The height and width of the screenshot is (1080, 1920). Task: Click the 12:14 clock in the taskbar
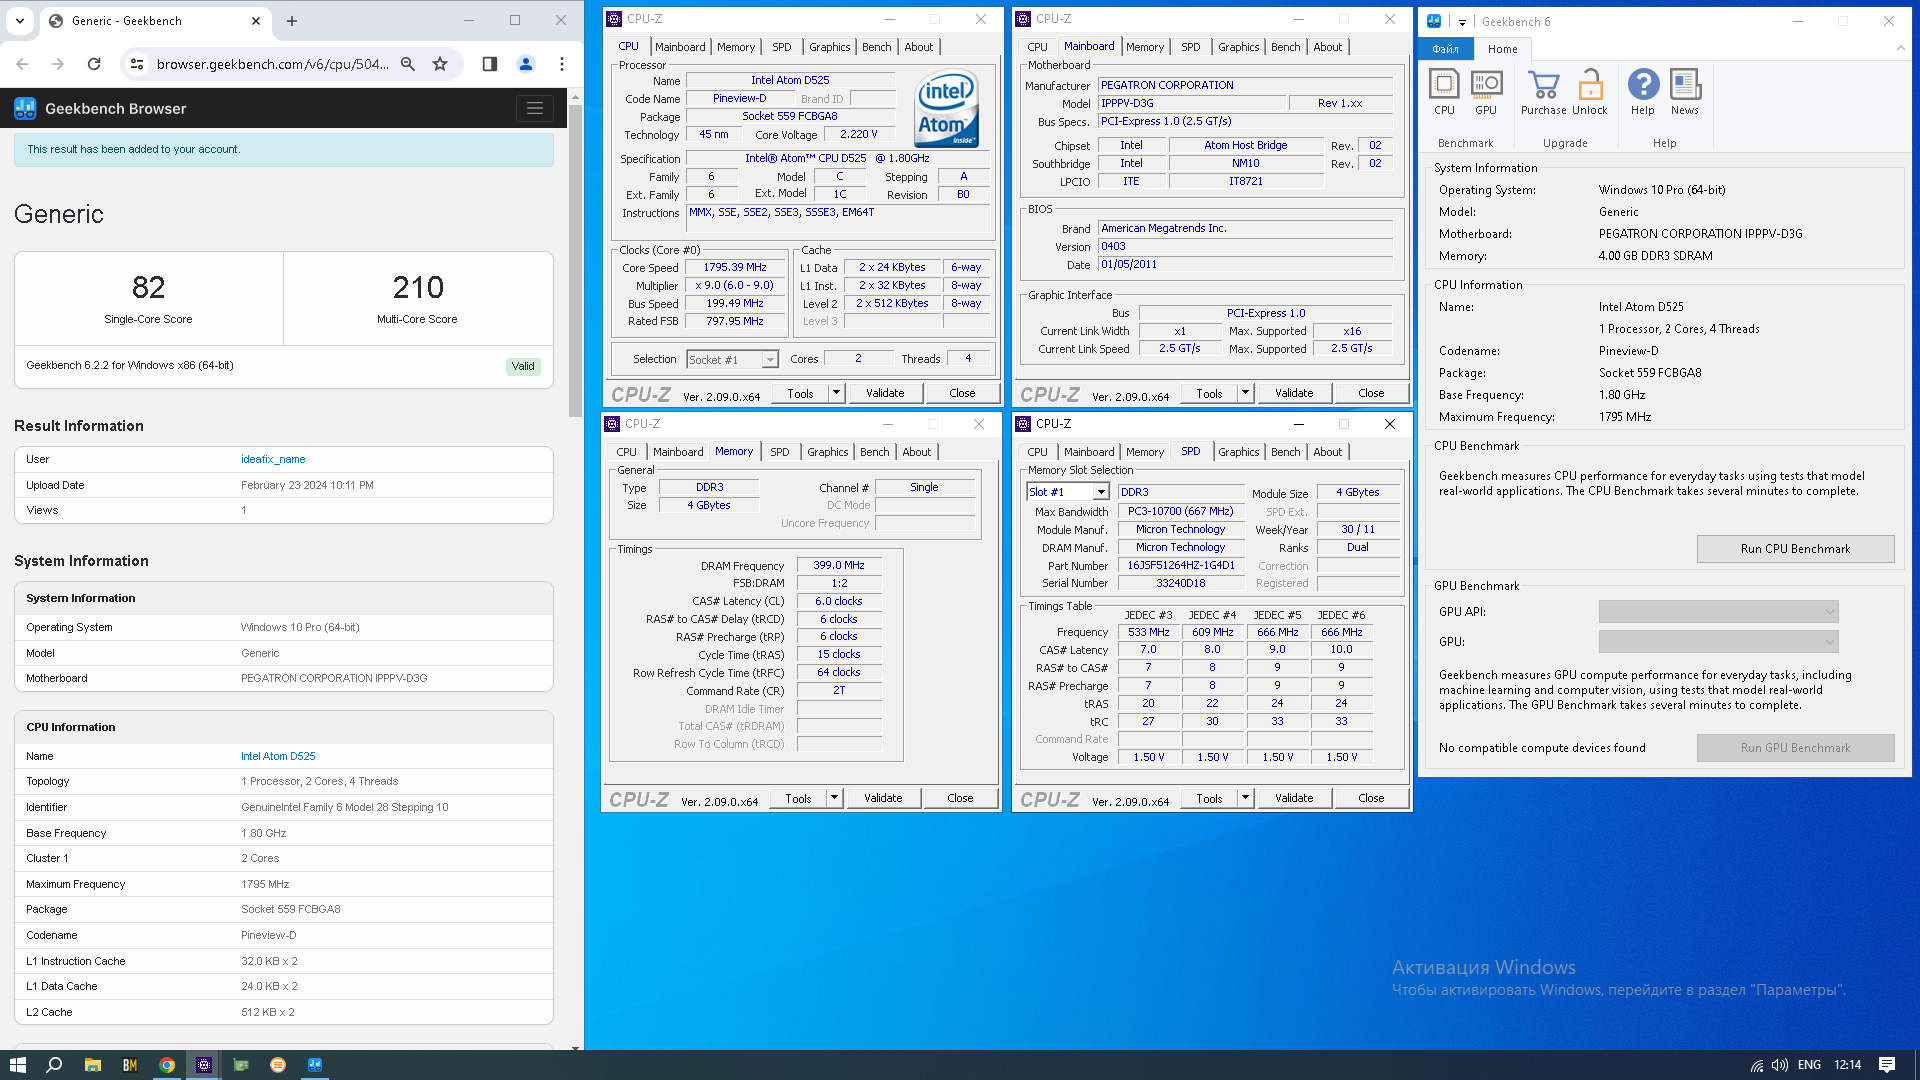coord(1847,1065)
